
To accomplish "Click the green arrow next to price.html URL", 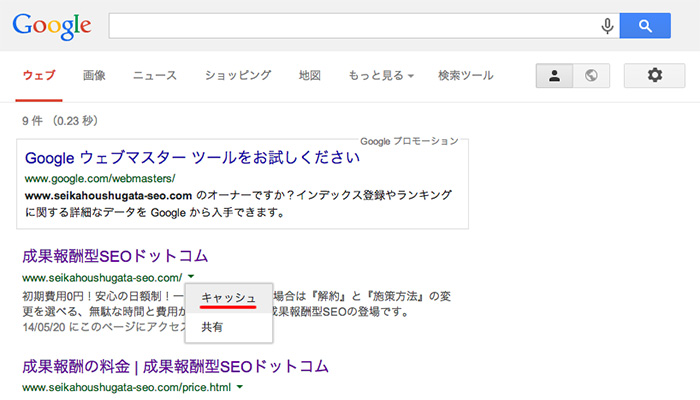I will pos(240,387).
